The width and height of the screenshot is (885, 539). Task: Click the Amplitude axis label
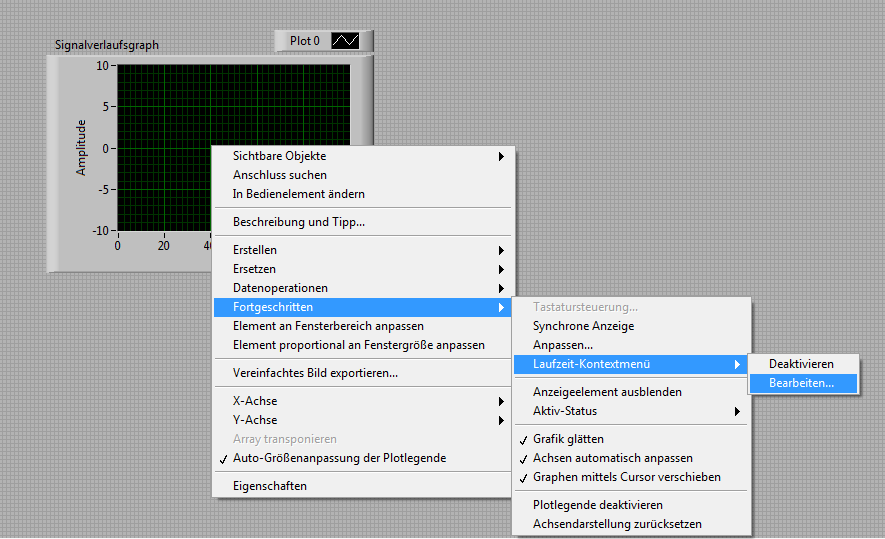click(81, 147)
